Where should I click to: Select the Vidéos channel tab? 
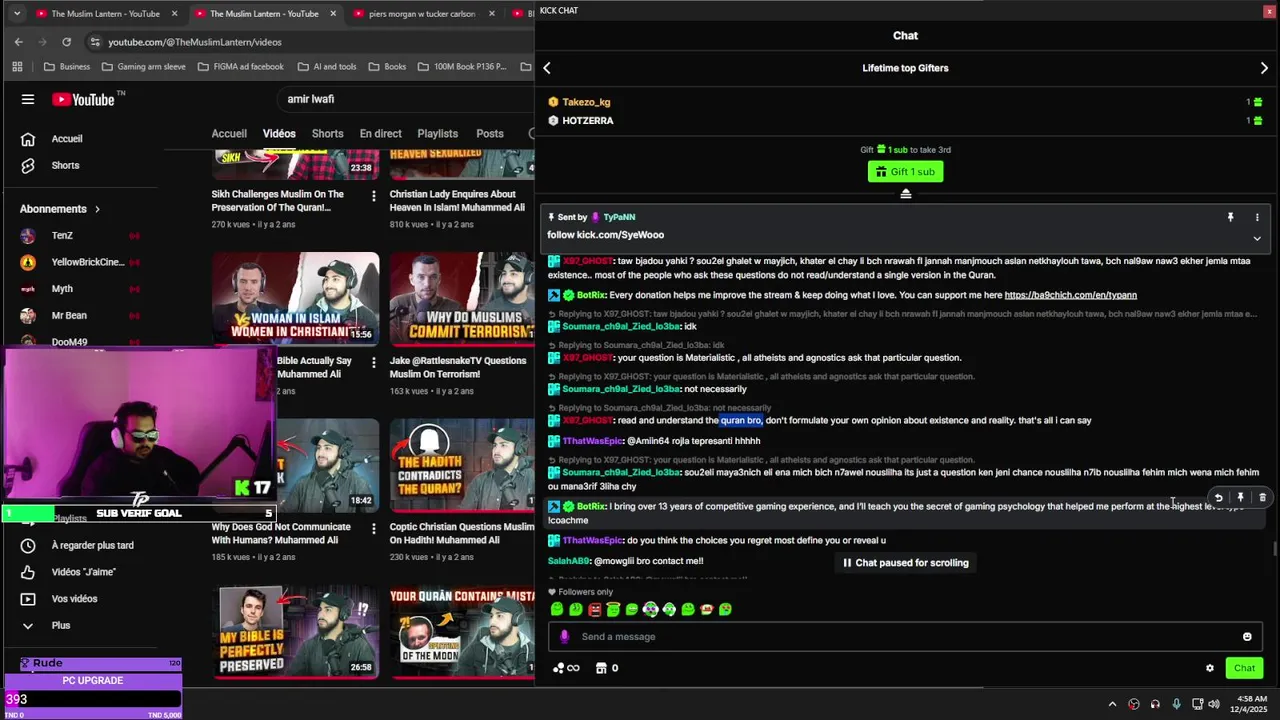(279, 134)
